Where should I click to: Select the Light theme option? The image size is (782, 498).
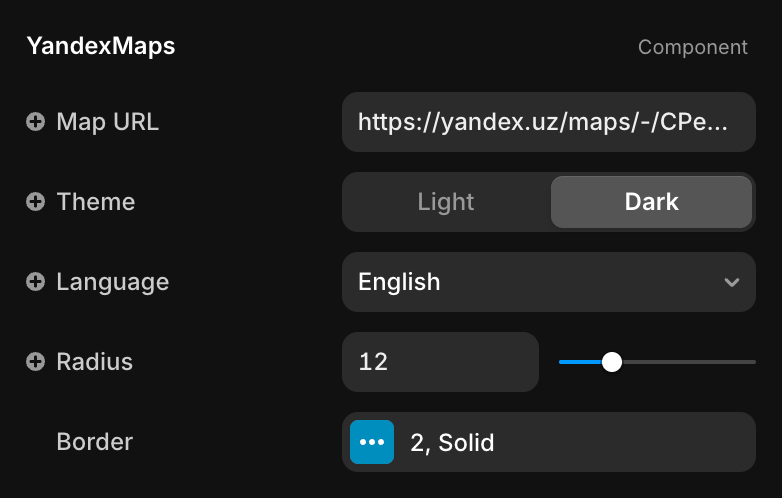(x=446, y=202)
